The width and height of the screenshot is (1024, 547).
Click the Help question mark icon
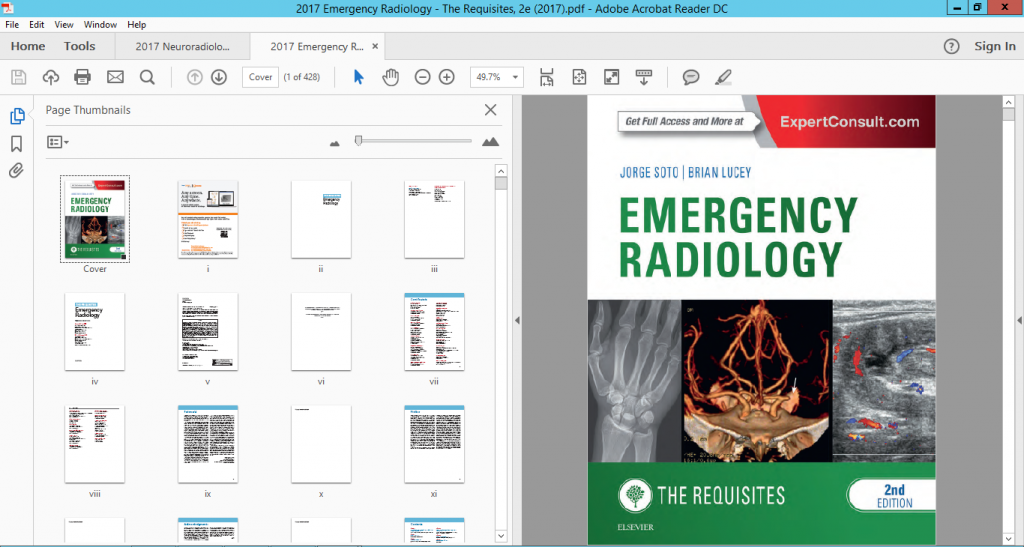(952, 46)
